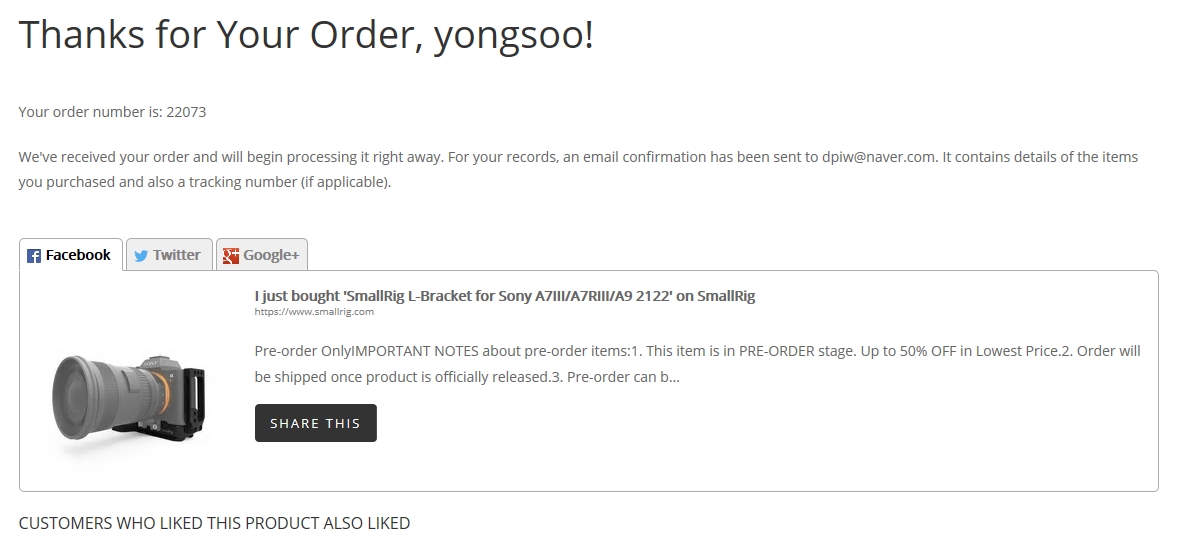Click the 'It contains details of the items' text
This screenshot has width=1179, height=553.
point(1041,157)
